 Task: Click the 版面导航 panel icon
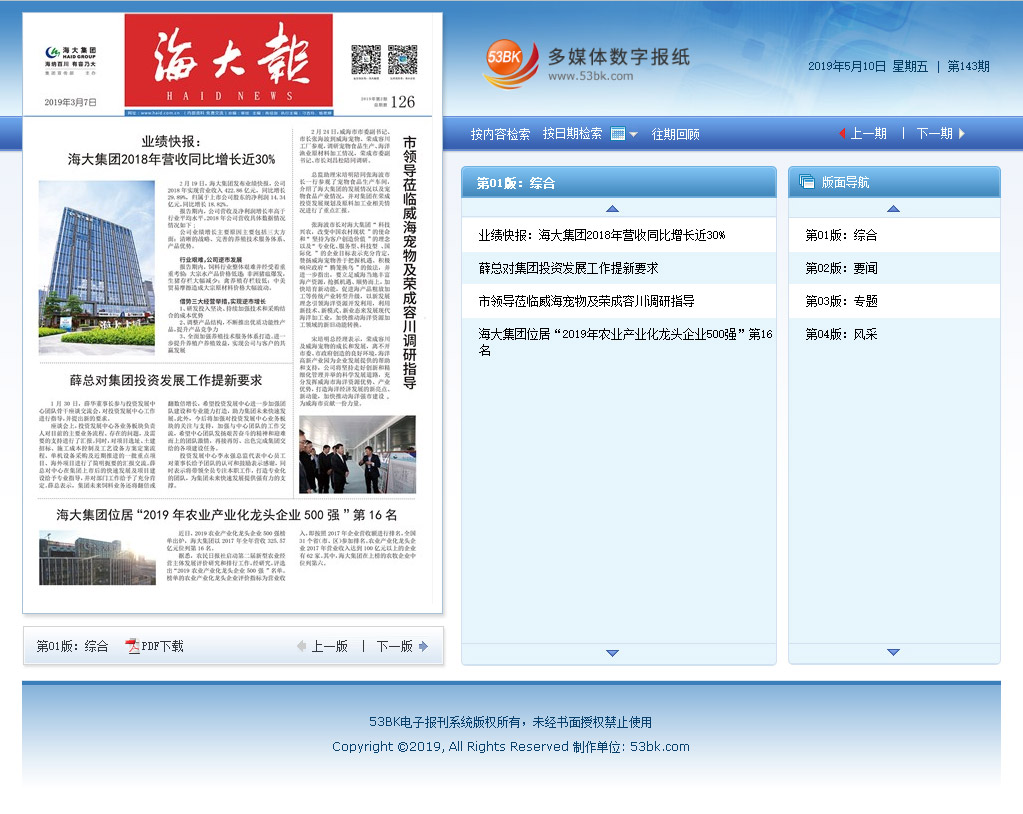point(807,182)
